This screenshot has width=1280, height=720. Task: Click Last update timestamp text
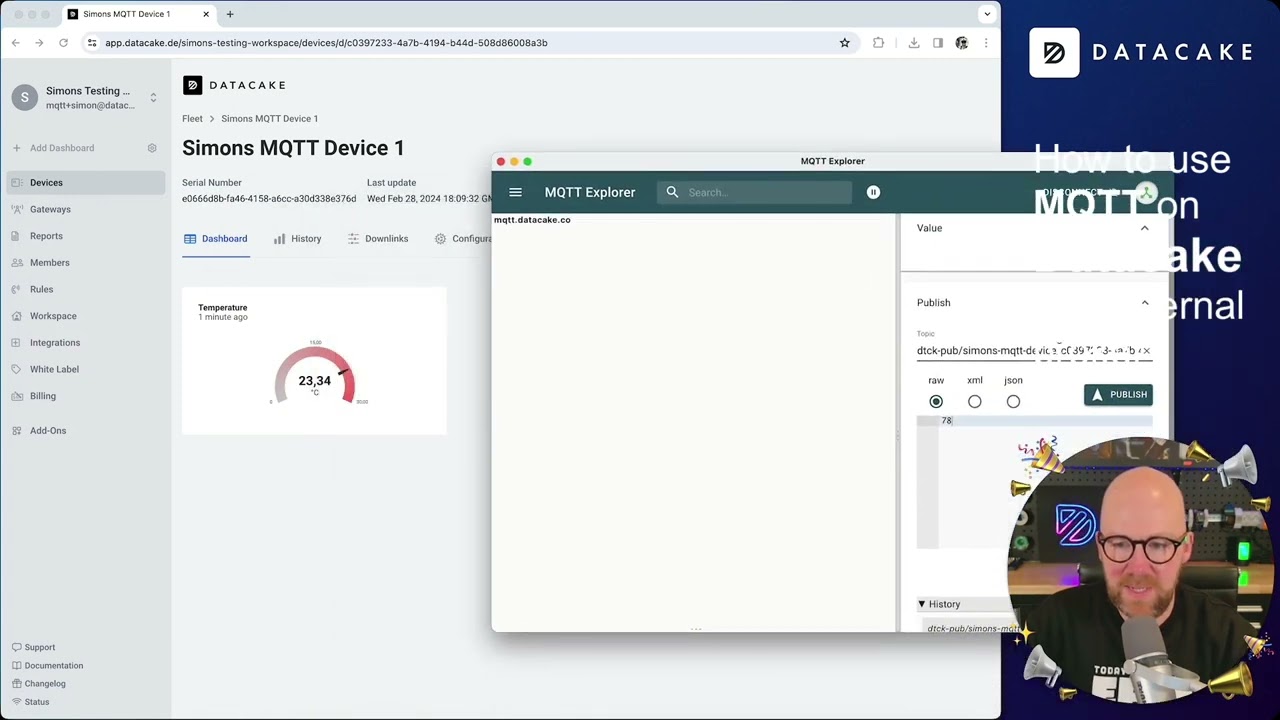[x=429, y=199]
